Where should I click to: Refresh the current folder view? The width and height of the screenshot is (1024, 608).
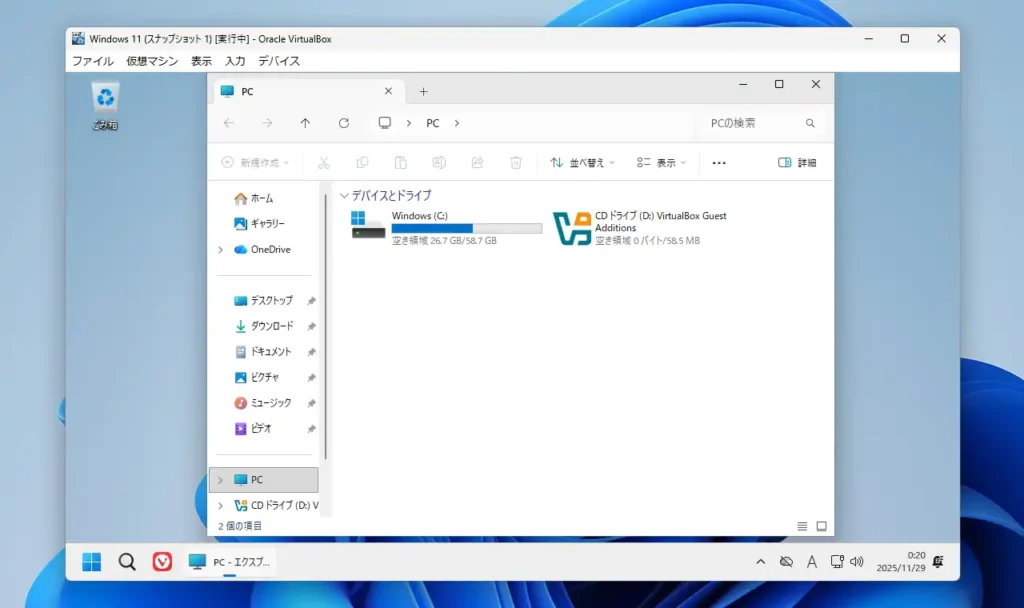coord(343,123)
